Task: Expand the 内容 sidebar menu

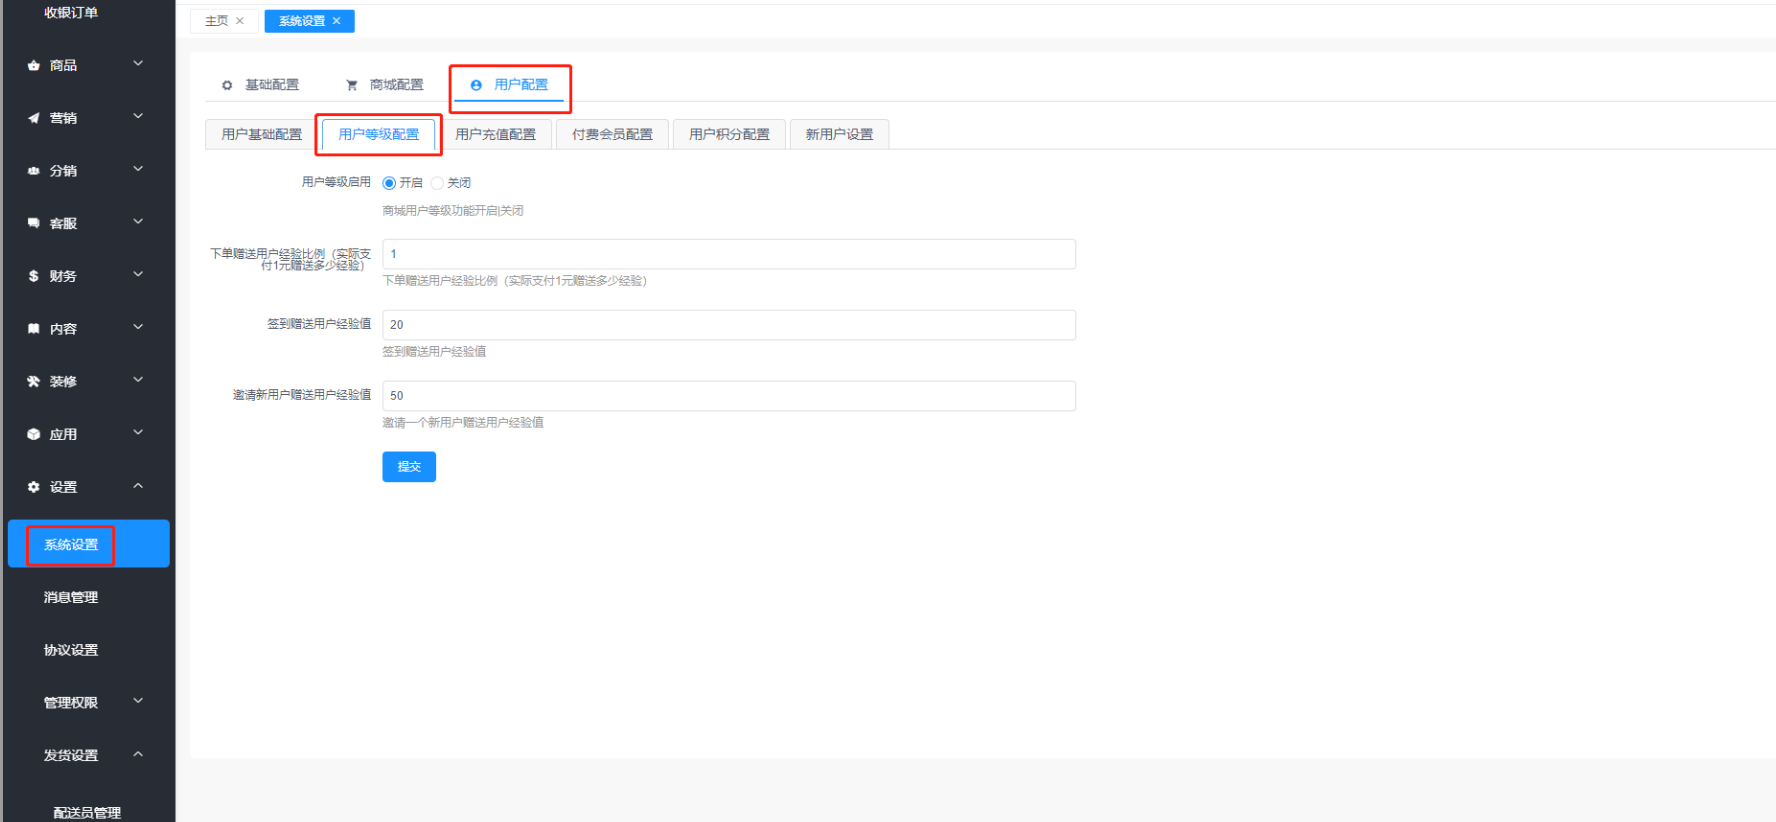Action: click(87, 328)
